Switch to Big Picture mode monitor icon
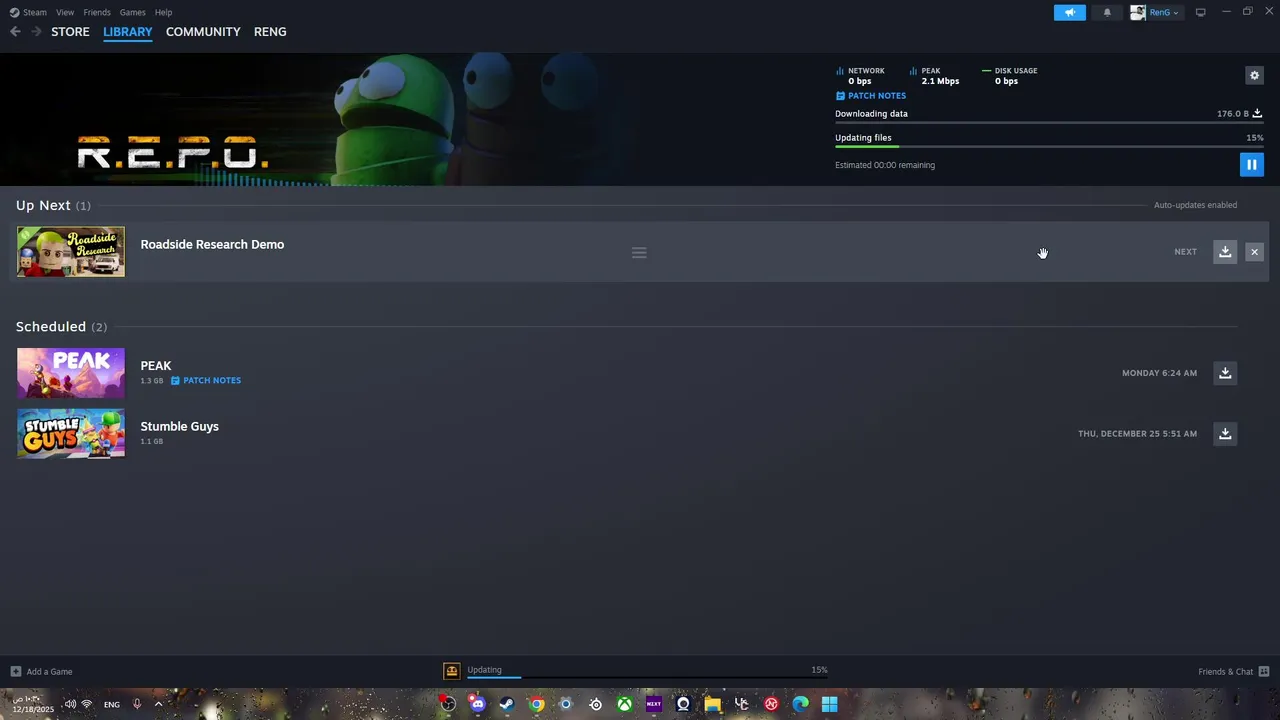The width and height of the screenshot is (1280, 720). 1200,12
